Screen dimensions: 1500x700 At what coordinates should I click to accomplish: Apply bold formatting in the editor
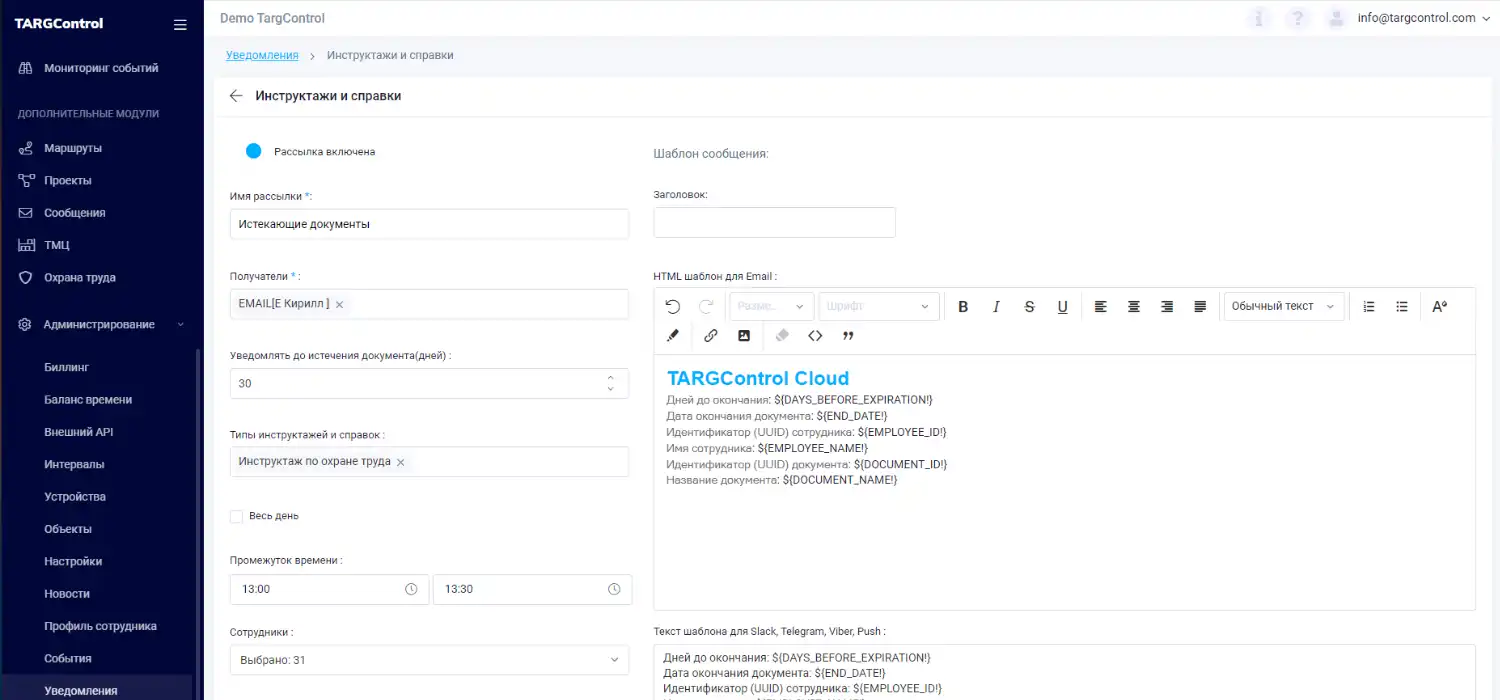click(x=962, y=306)
